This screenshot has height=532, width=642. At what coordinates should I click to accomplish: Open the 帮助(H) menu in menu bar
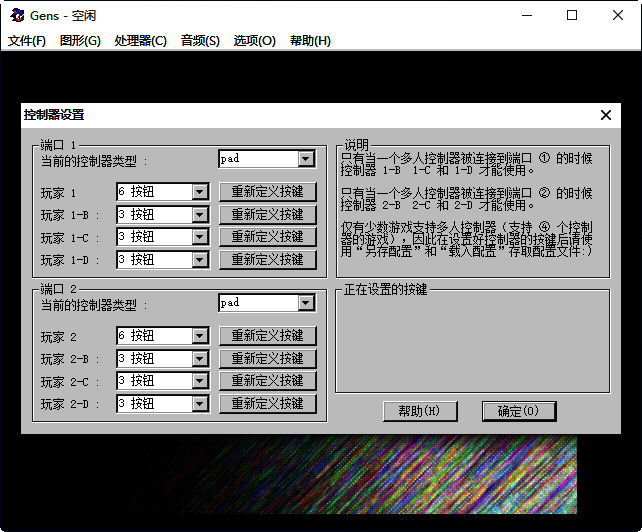310,41
